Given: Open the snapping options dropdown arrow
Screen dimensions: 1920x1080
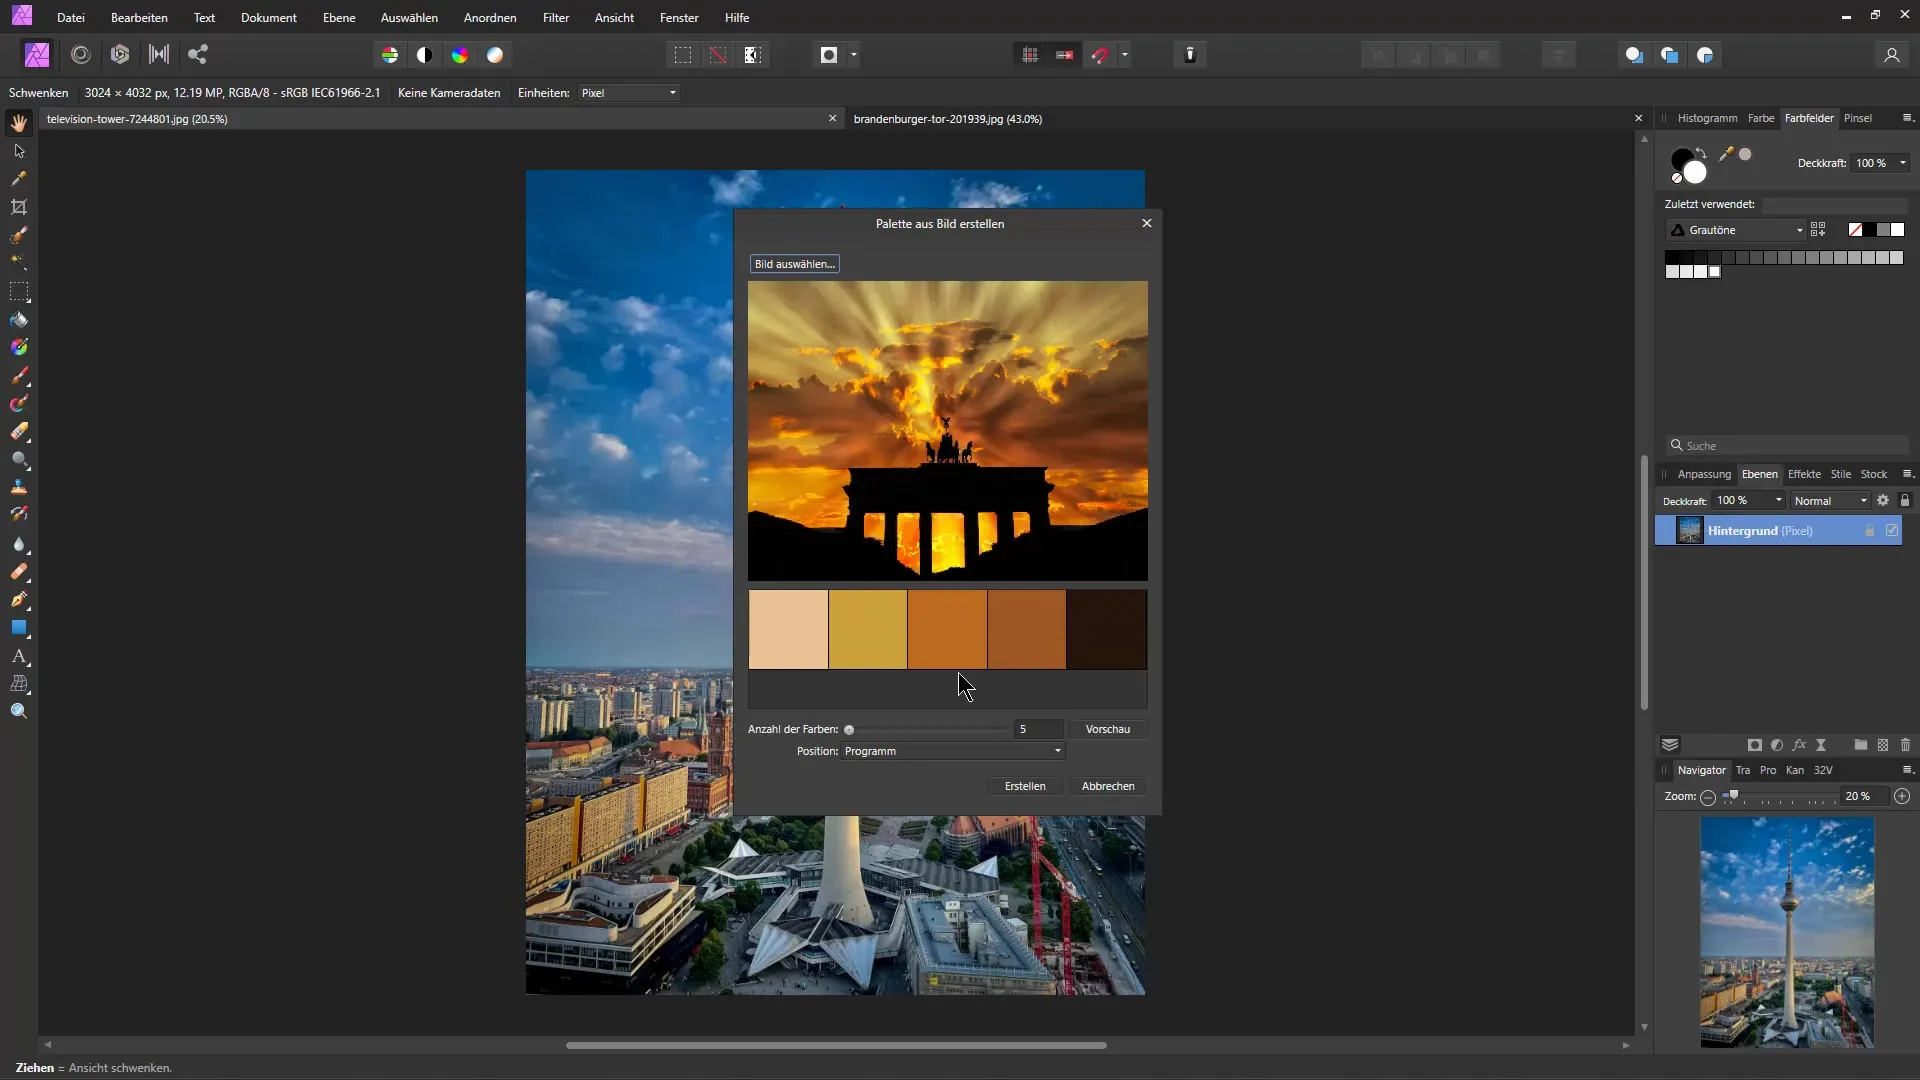Looking at the screenshot, I should click(x=1125, y=55).
